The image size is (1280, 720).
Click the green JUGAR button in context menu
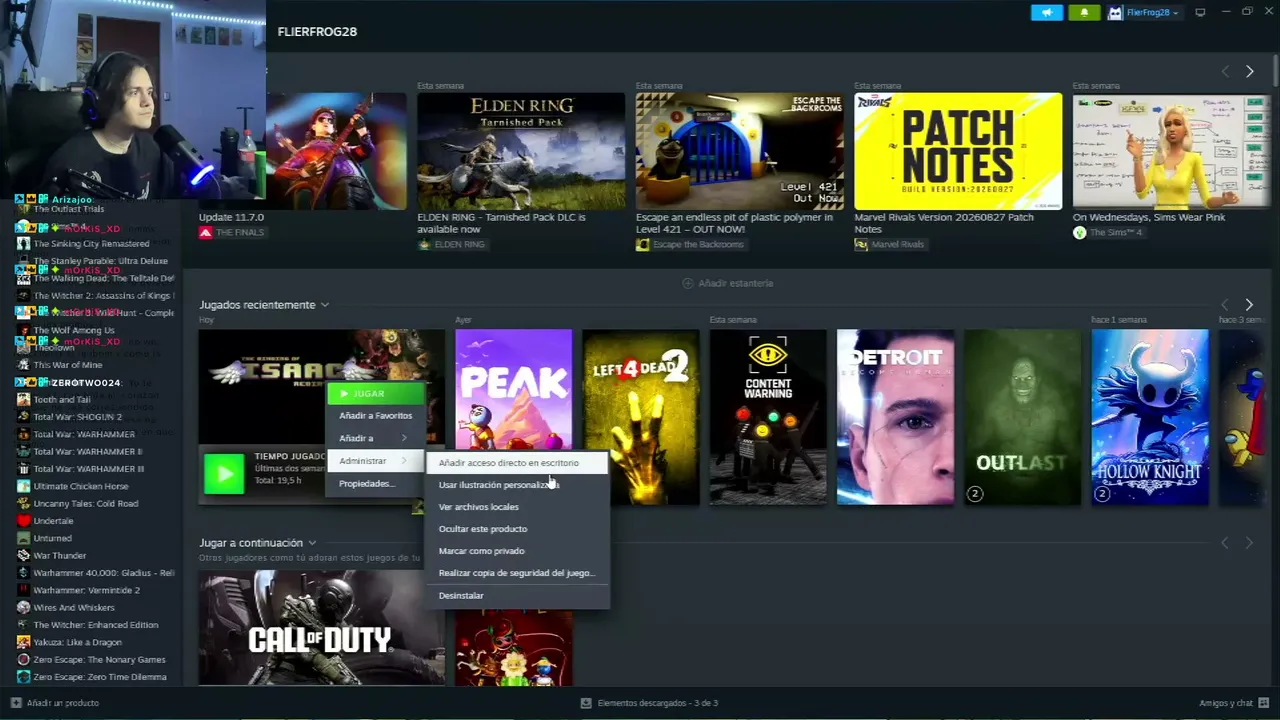click(x=376, y=394)
